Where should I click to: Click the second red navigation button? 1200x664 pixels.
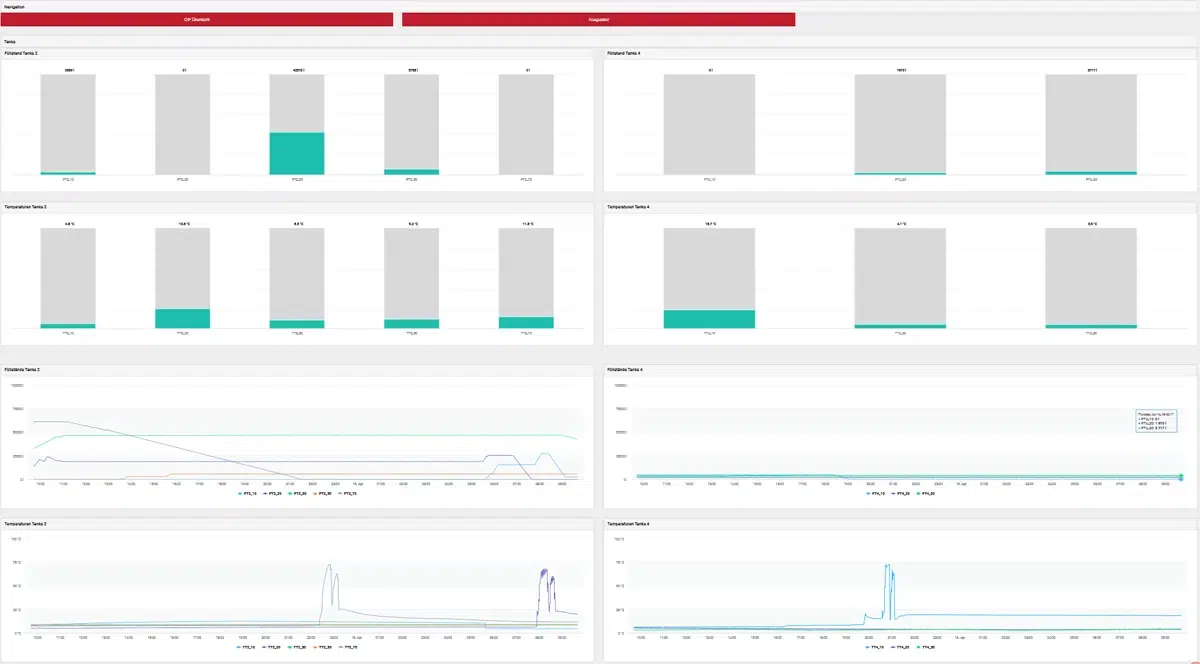598,19
